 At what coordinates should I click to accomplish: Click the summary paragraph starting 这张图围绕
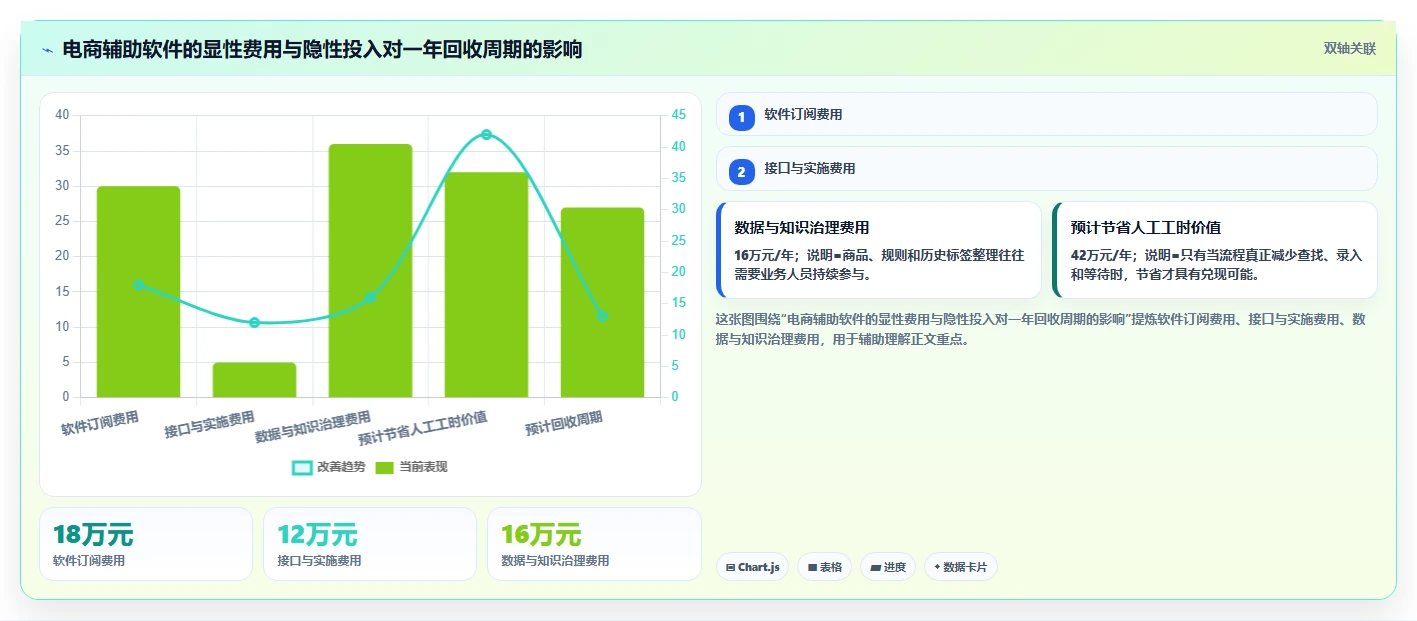[1040, 329]
